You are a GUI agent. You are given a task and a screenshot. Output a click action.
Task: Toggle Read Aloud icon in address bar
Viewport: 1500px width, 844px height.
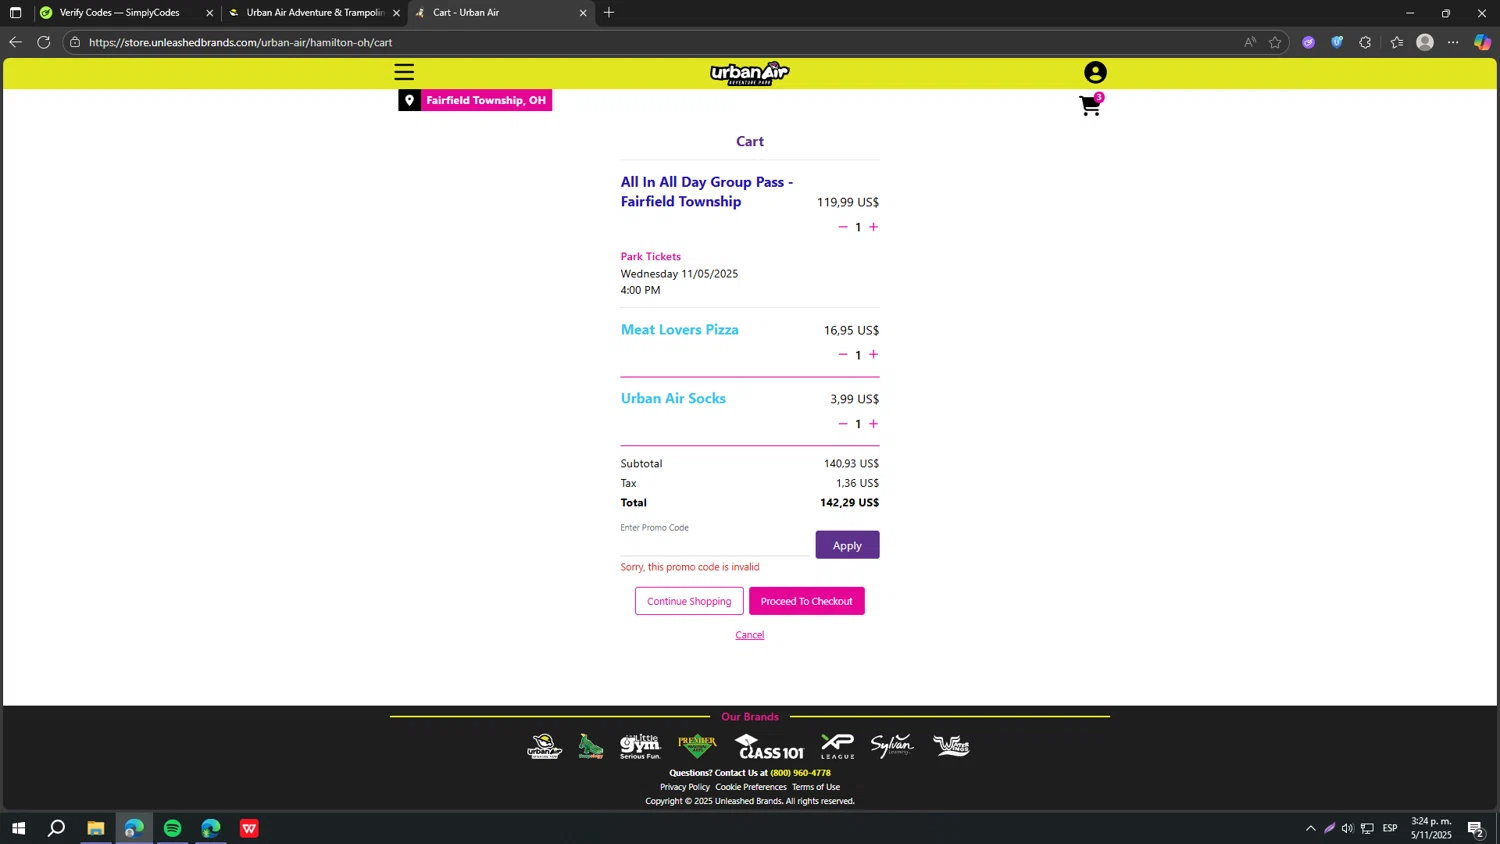click(1250, 42)
